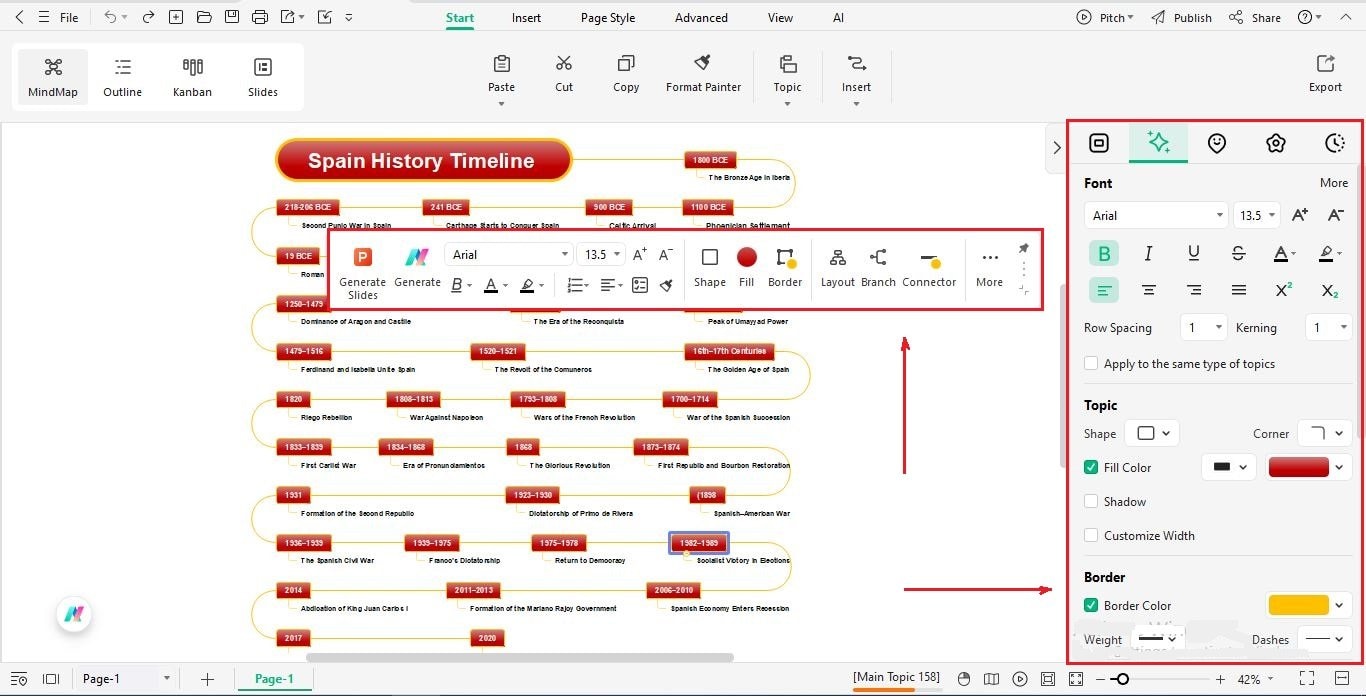Check Apply to the same type of topics
This screenshot has height=696, width=1366.
(1090, 363)
